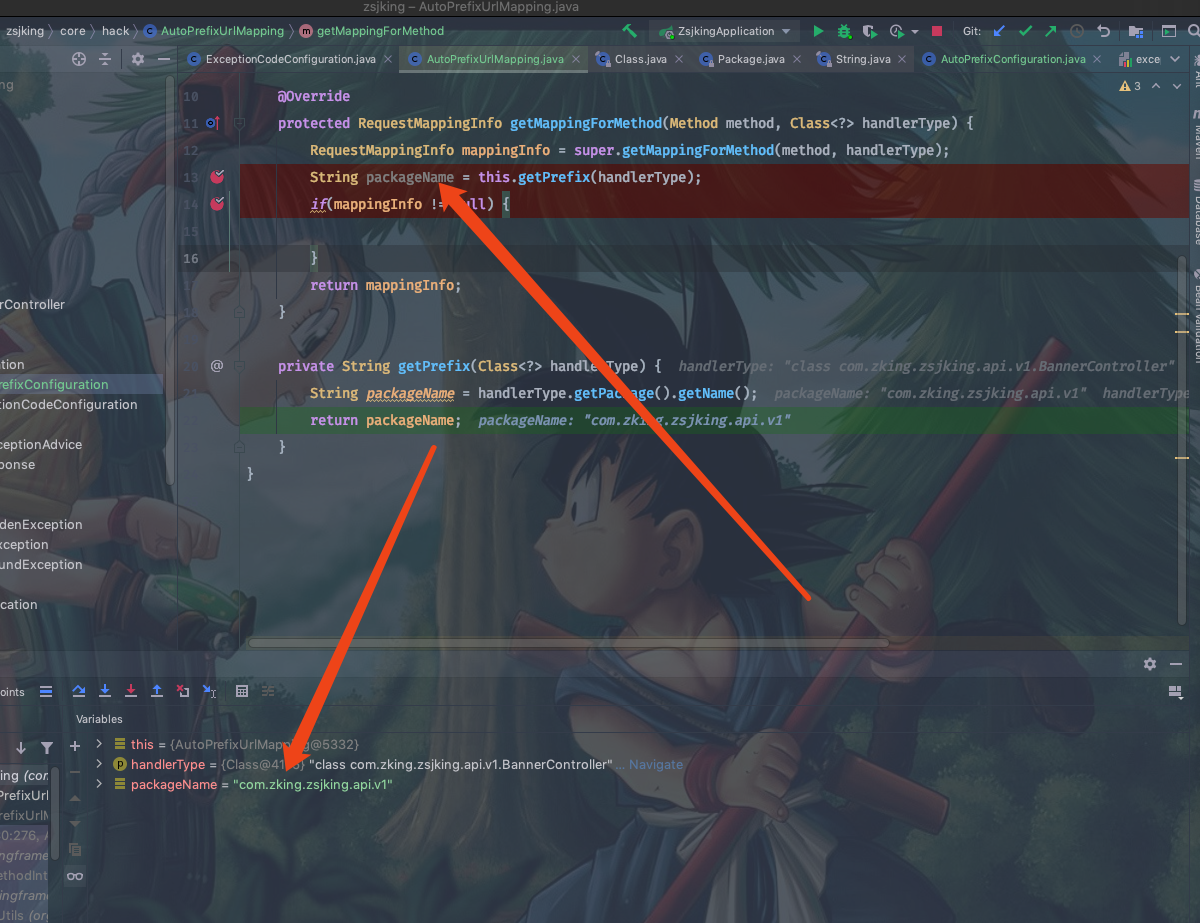Restore layout icon in debug panel
Viewport: 1200px width, 923px height.
pyautogui.click(x=1175, y=692)
